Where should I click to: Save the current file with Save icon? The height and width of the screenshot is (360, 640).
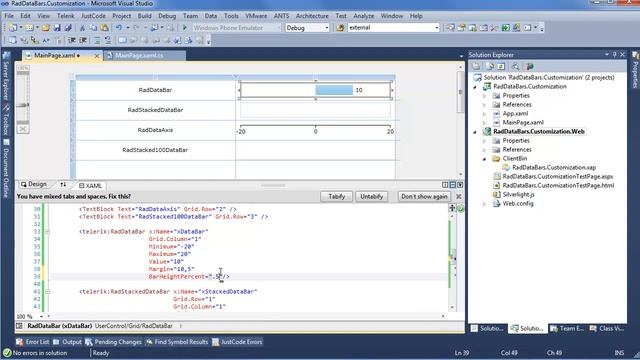click(x=57, y=28)
